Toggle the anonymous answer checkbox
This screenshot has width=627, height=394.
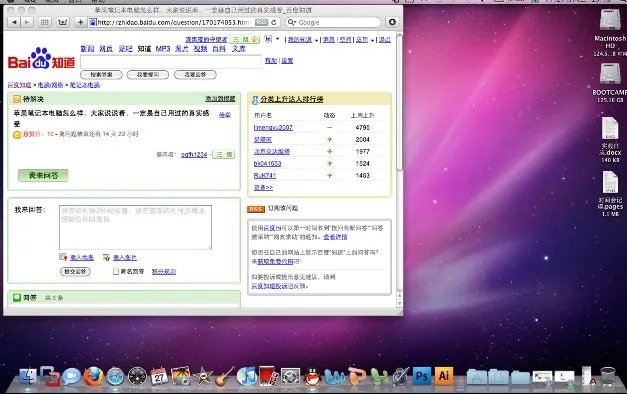(x=116, y=272)
